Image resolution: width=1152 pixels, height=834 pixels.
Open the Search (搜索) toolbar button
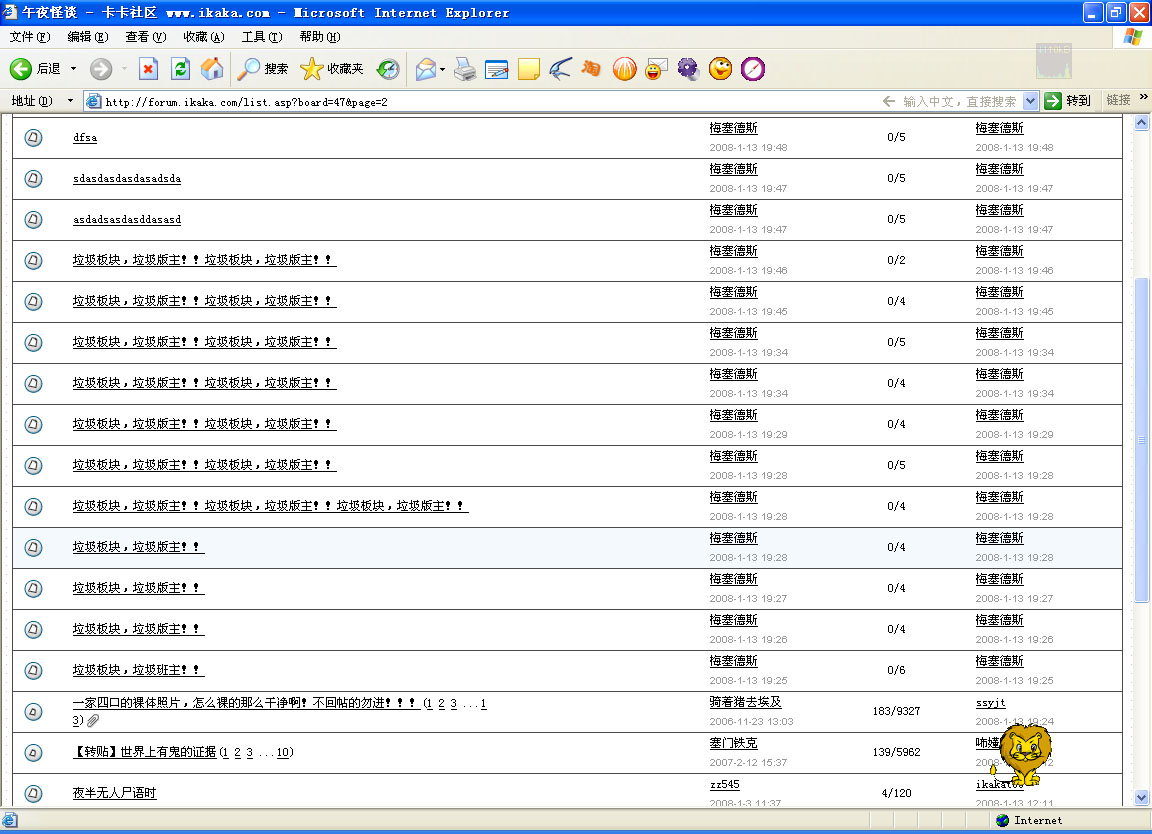pos(262,69)
